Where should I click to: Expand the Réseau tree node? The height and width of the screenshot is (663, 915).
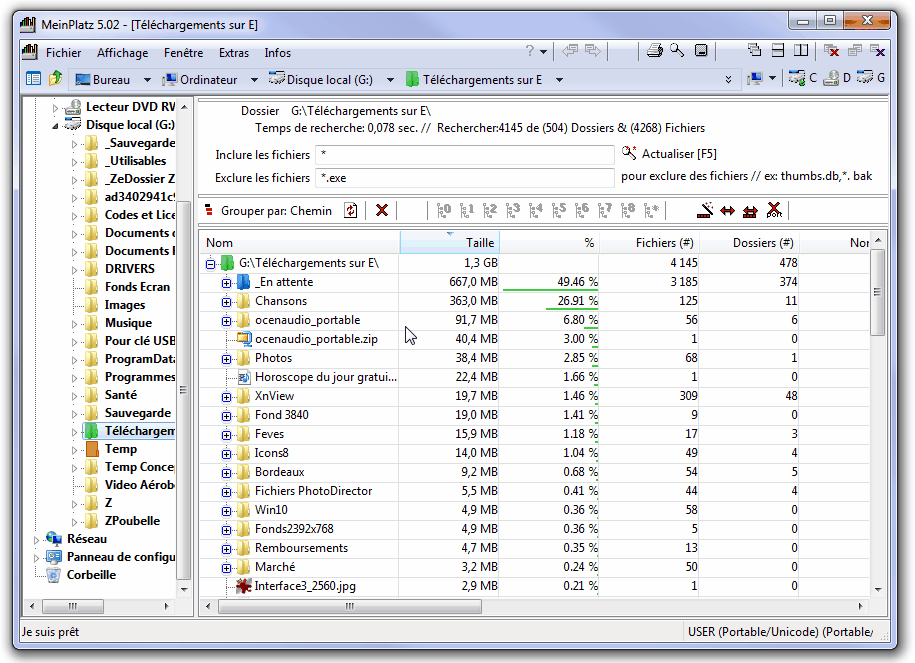pos(36,540)
